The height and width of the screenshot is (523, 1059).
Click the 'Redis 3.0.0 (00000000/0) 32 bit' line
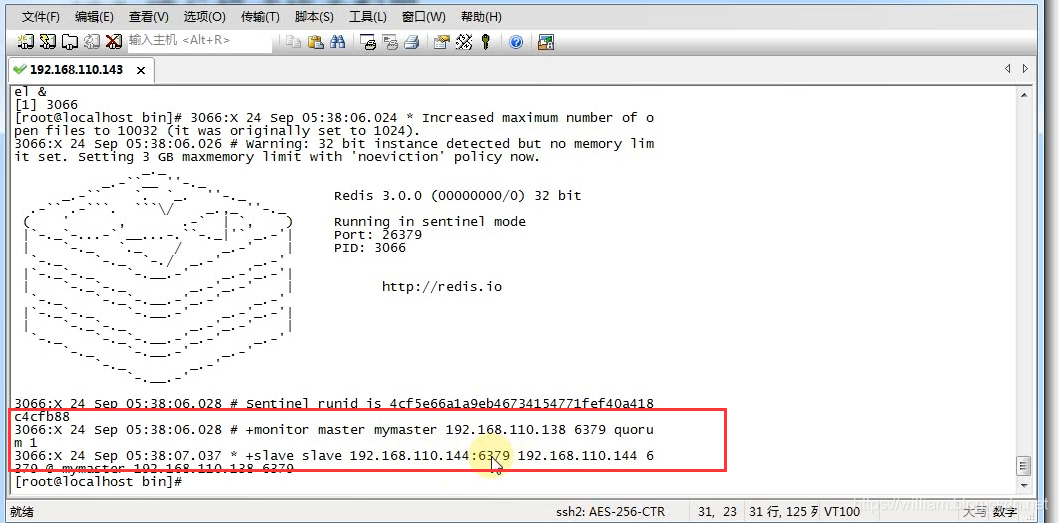click(x=457, y=196)
